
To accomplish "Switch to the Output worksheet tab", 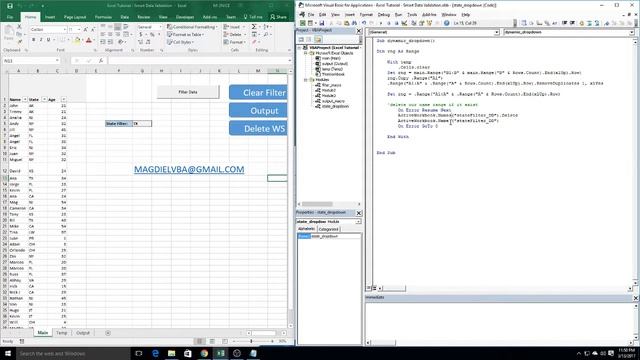I will (x=83, y=333).
